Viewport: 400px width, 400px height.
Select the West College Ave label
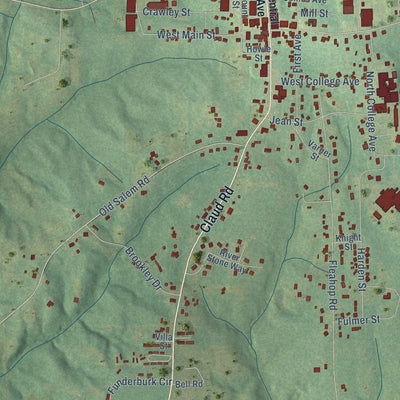click(x=320, y=81)
